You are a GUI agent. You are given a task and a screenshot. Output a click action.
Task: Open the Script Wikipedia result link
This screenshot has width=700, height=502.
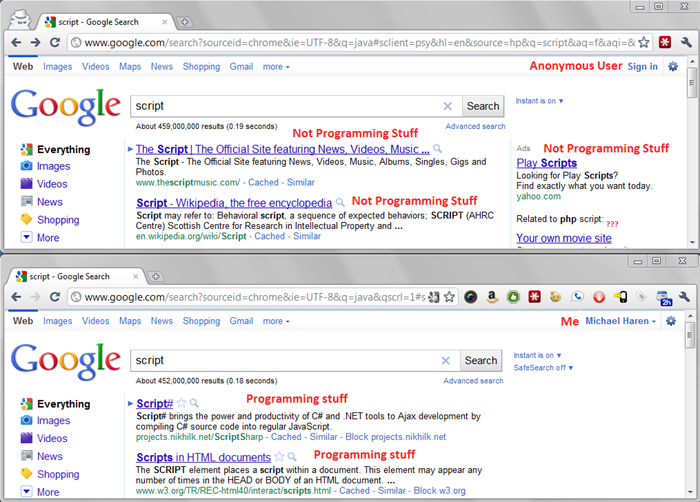coord(234,203)
